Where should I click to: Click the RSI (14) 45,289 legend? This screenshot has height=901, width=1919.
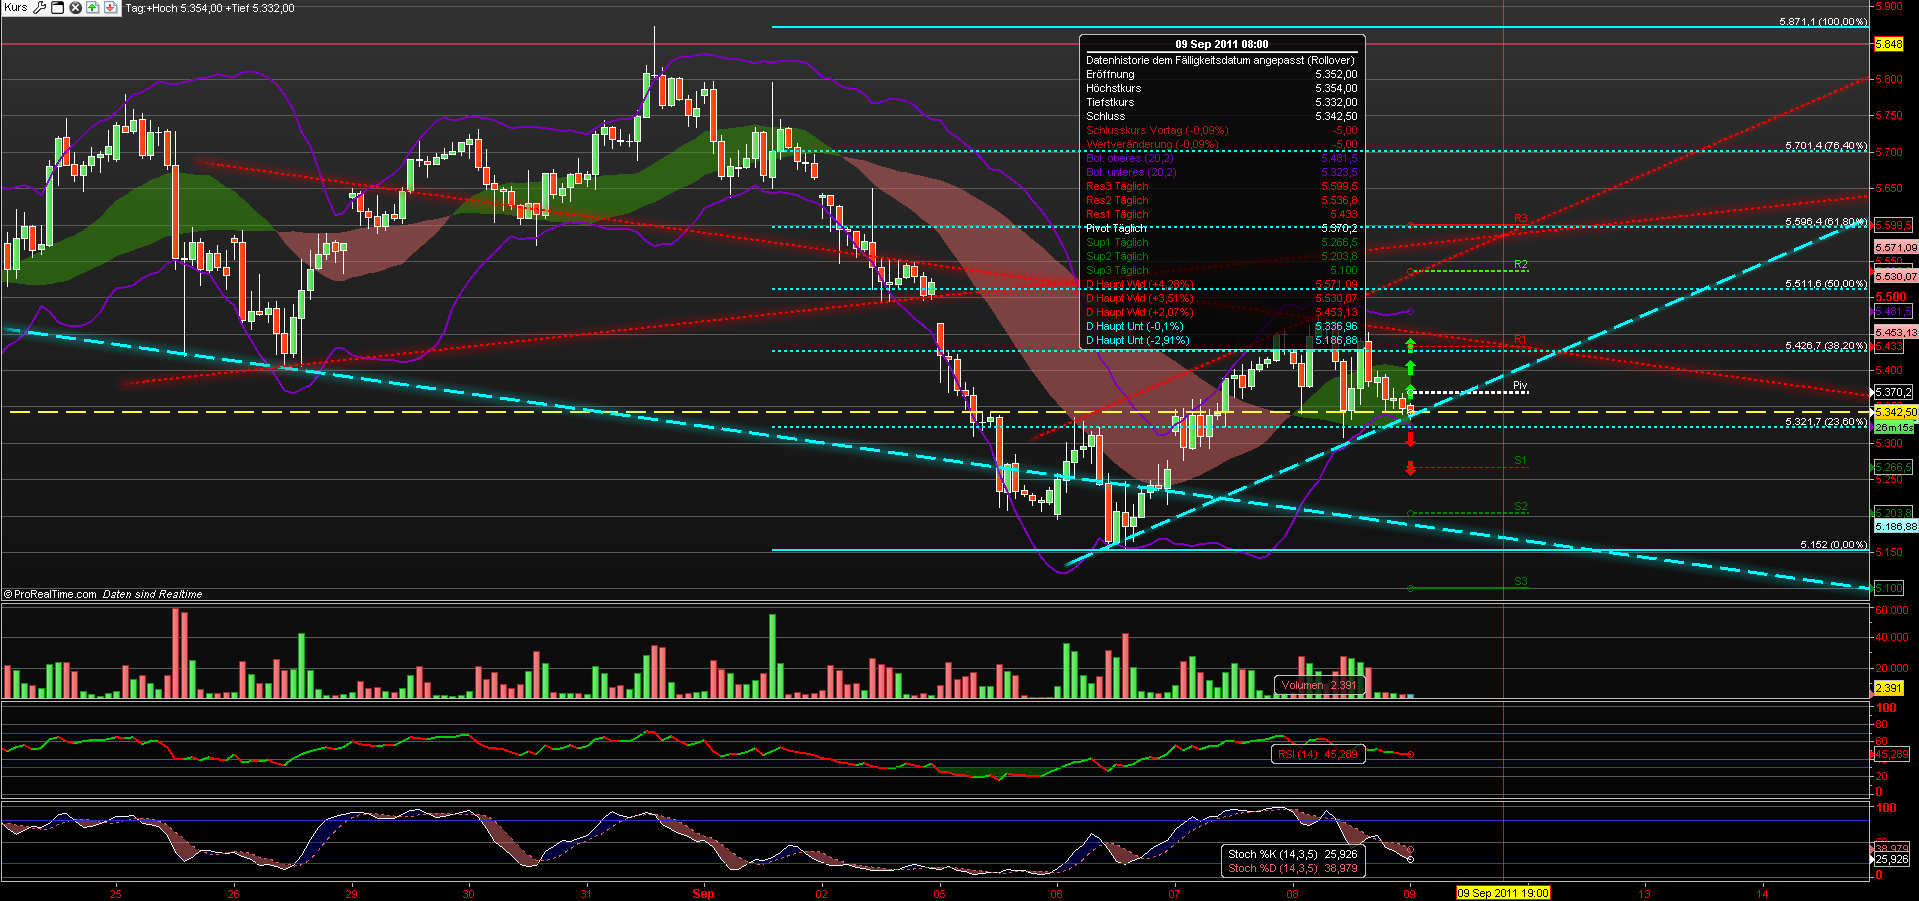tap(1317, 755)
